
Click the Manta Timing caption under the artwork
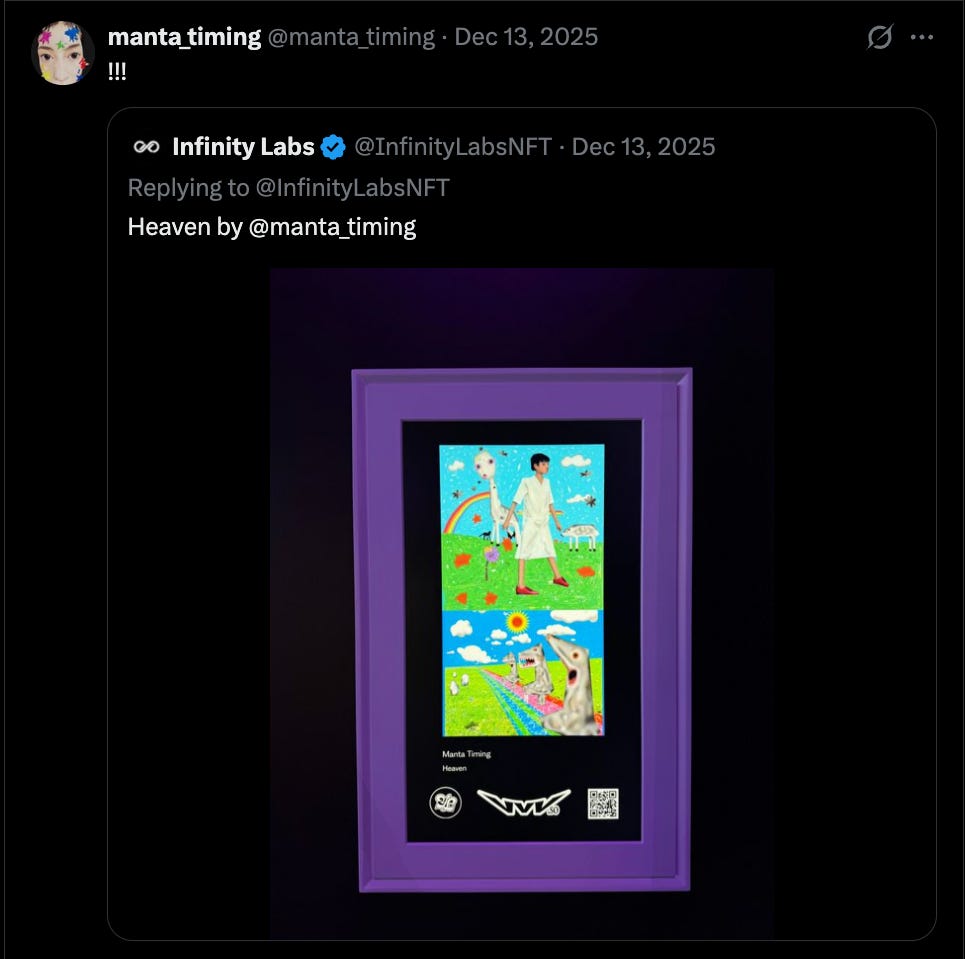tap(466, 753)
